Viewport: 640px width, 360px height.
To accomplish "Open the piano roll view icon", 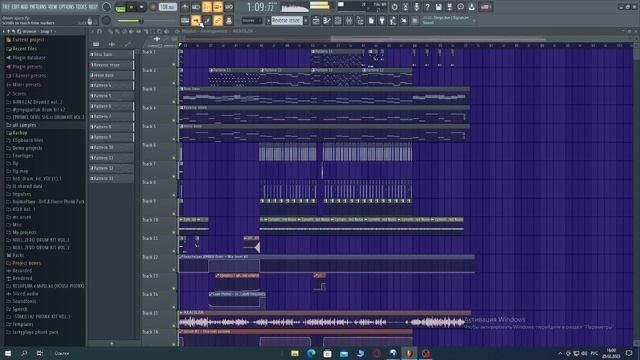I will click(x=327, y=20).
